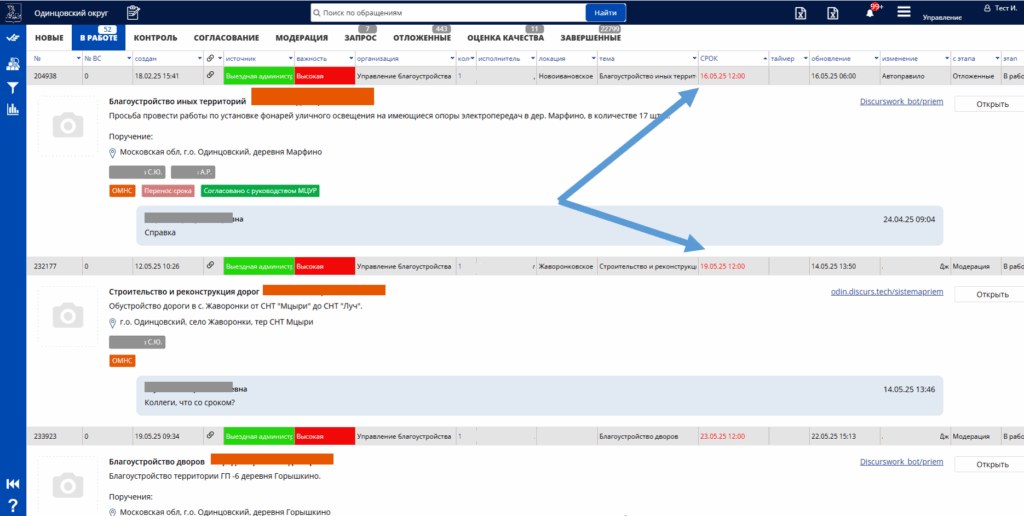
Task: Click the ОМНС tag under Марфино request
Action: [x=122, y=191]
